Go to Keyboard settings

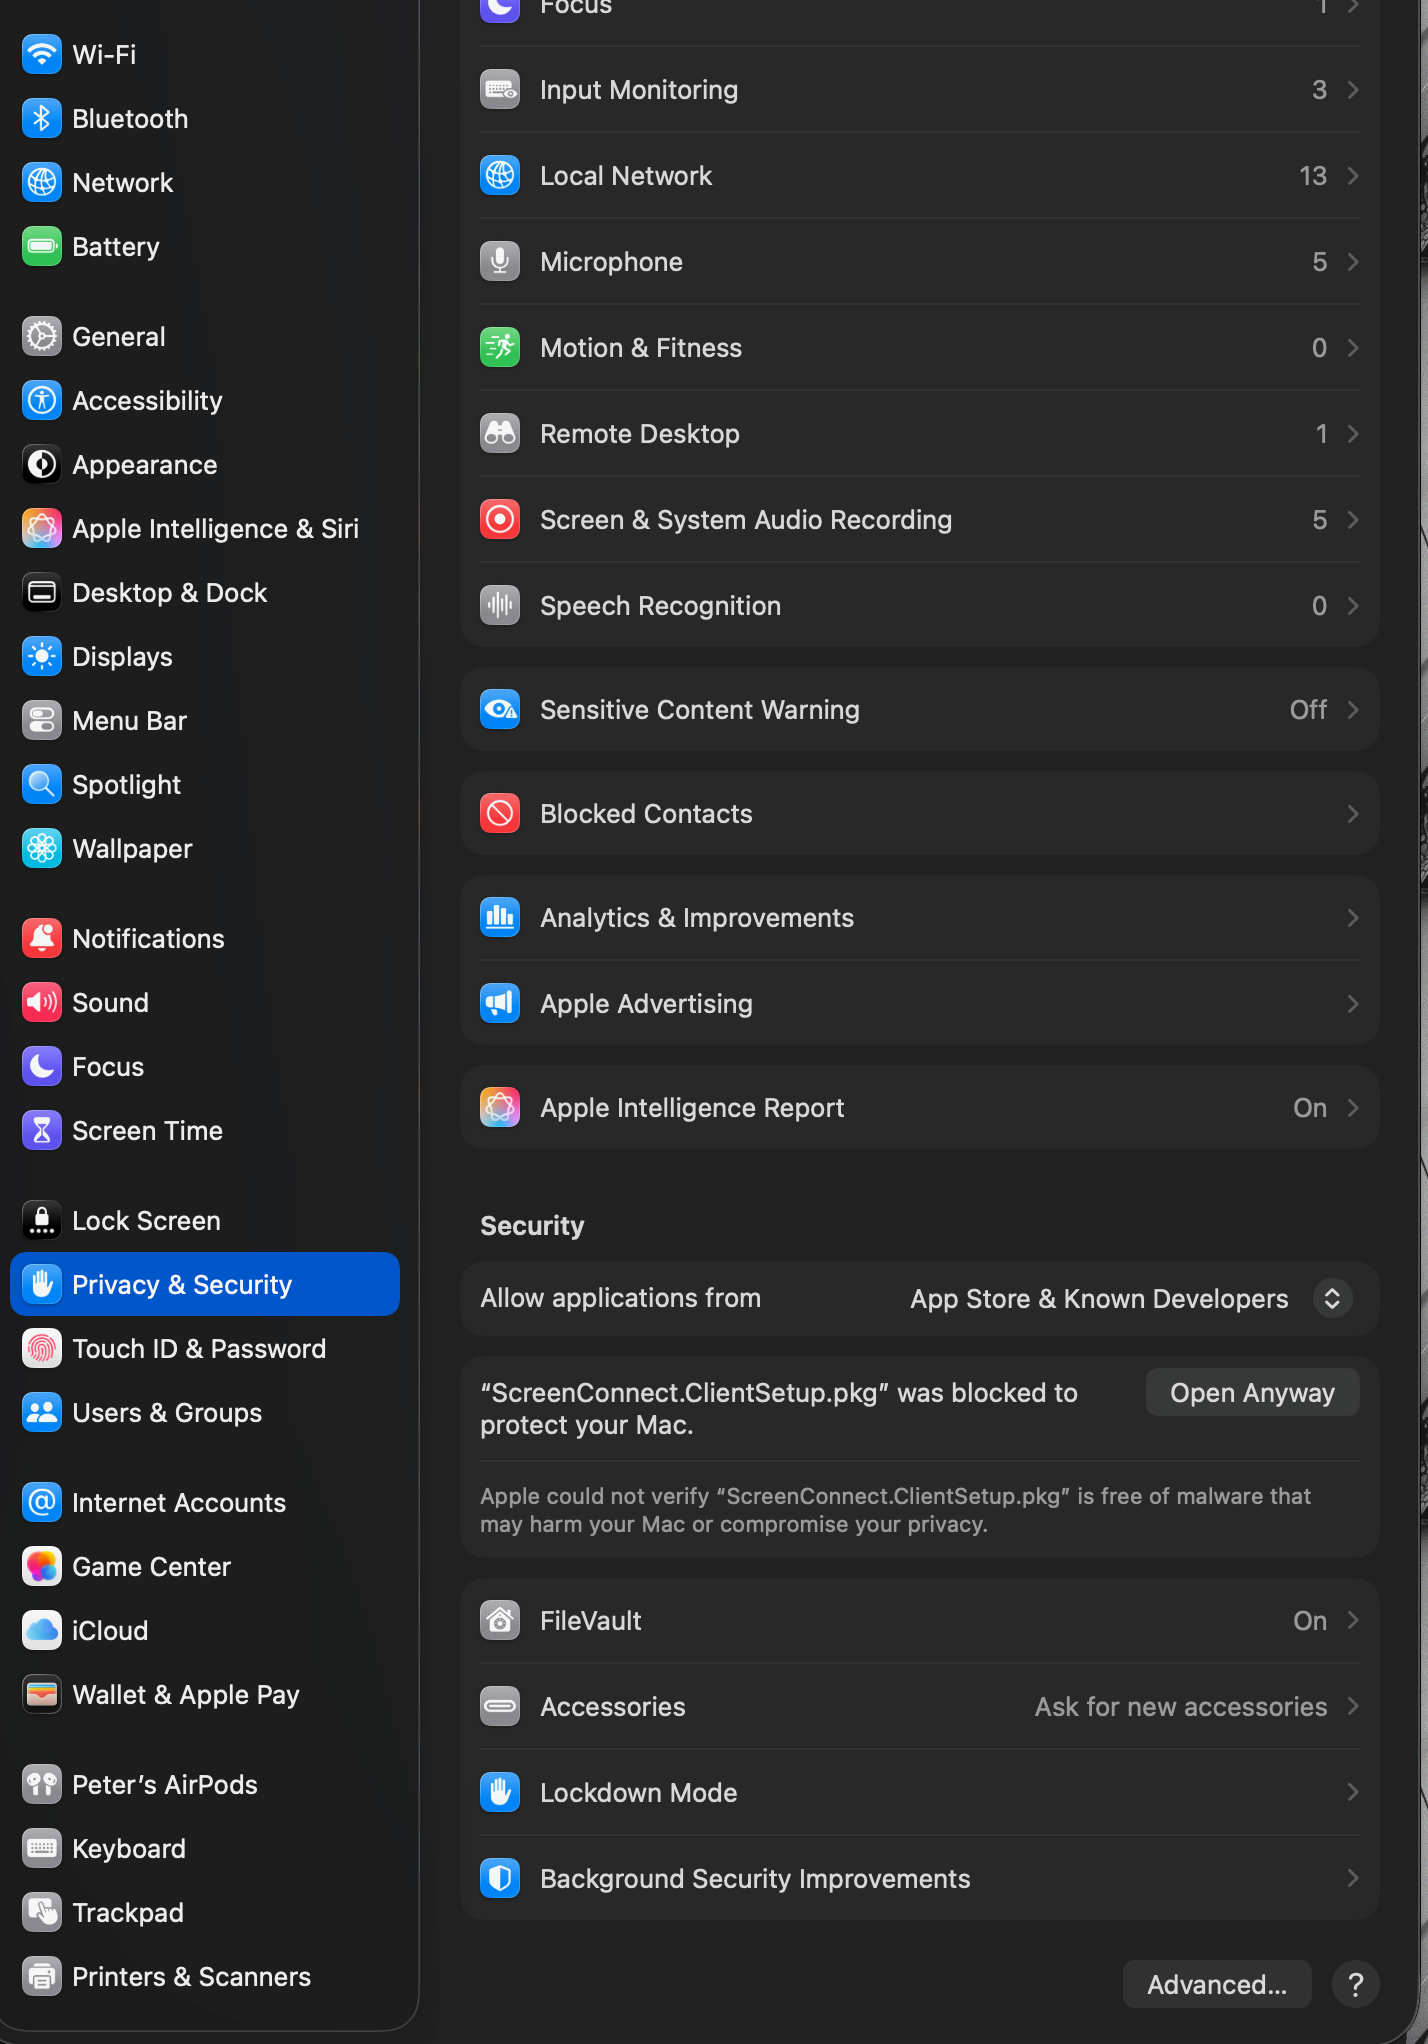tap(205, 1849)
